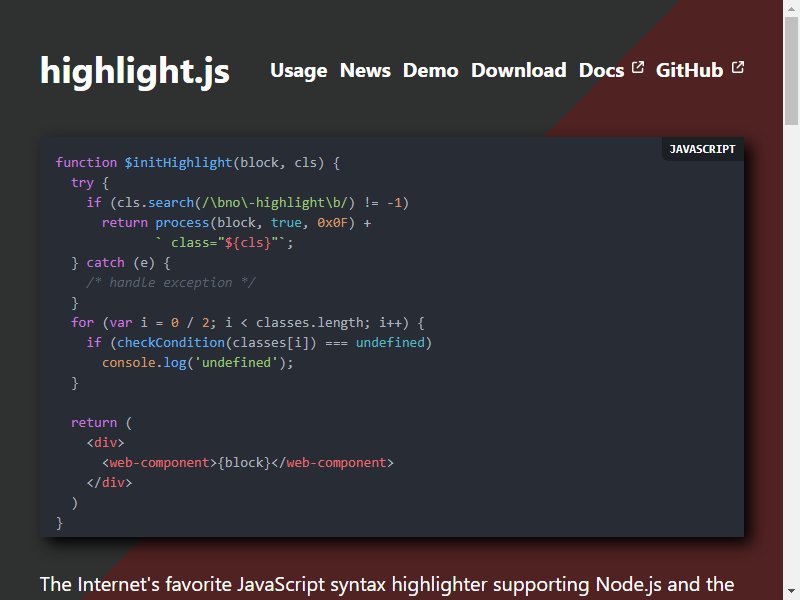
Task: Click the vertical scrollbar thumb
Action: (791, 70)
